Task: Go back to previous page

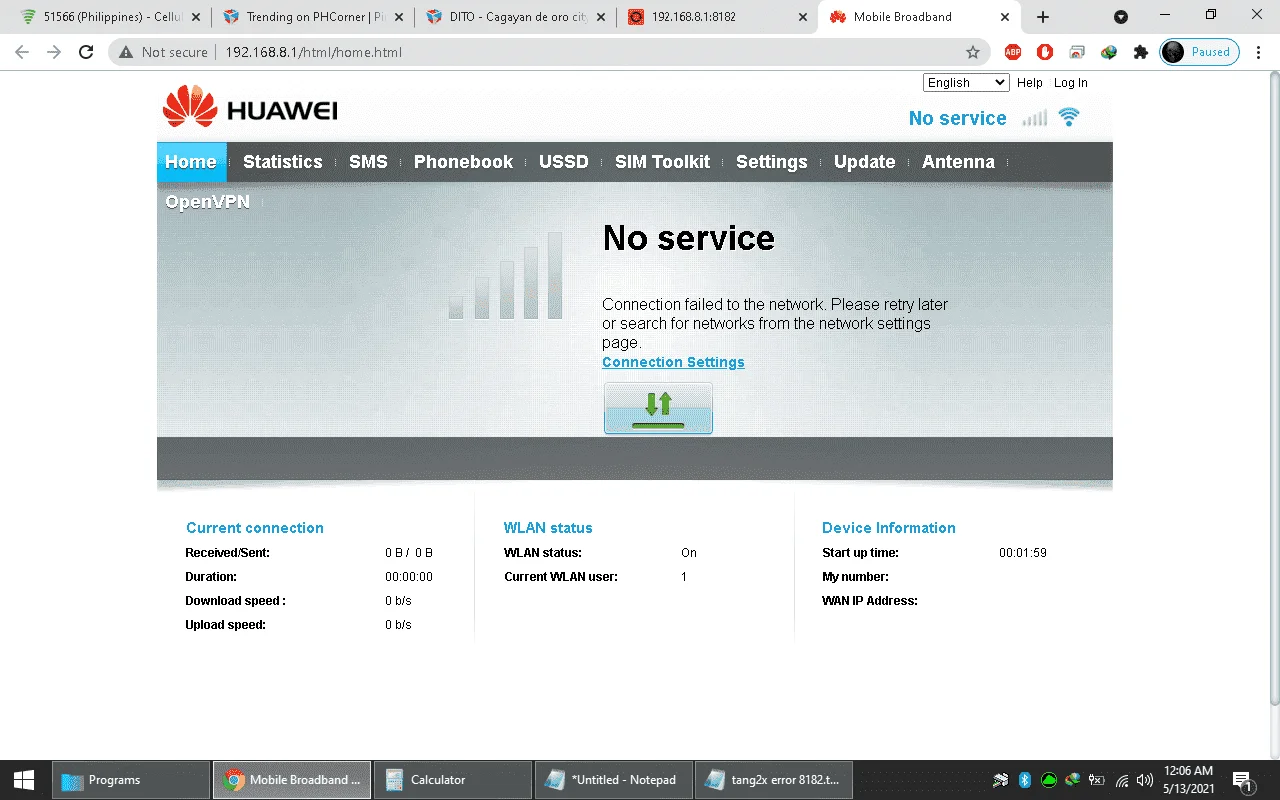Action: pyautogui.click(x=22, y=52)
